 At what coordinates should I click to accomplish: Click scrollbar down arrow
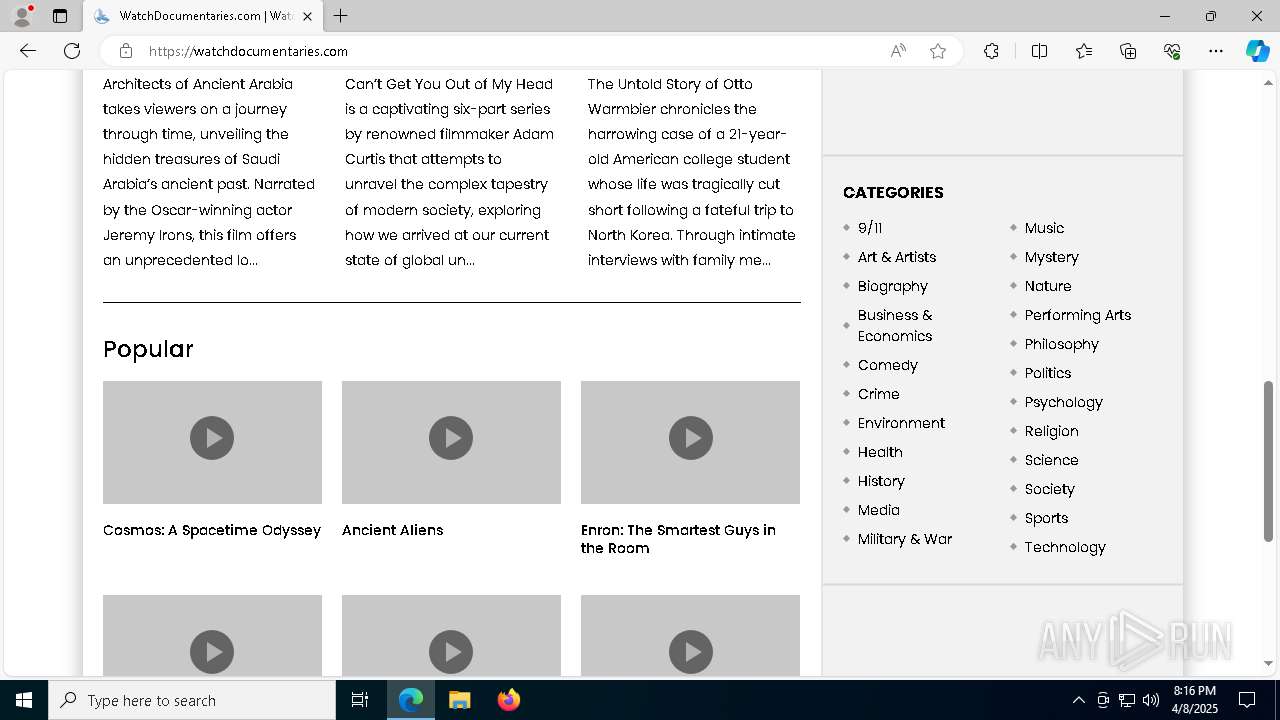click(1268, 663)
